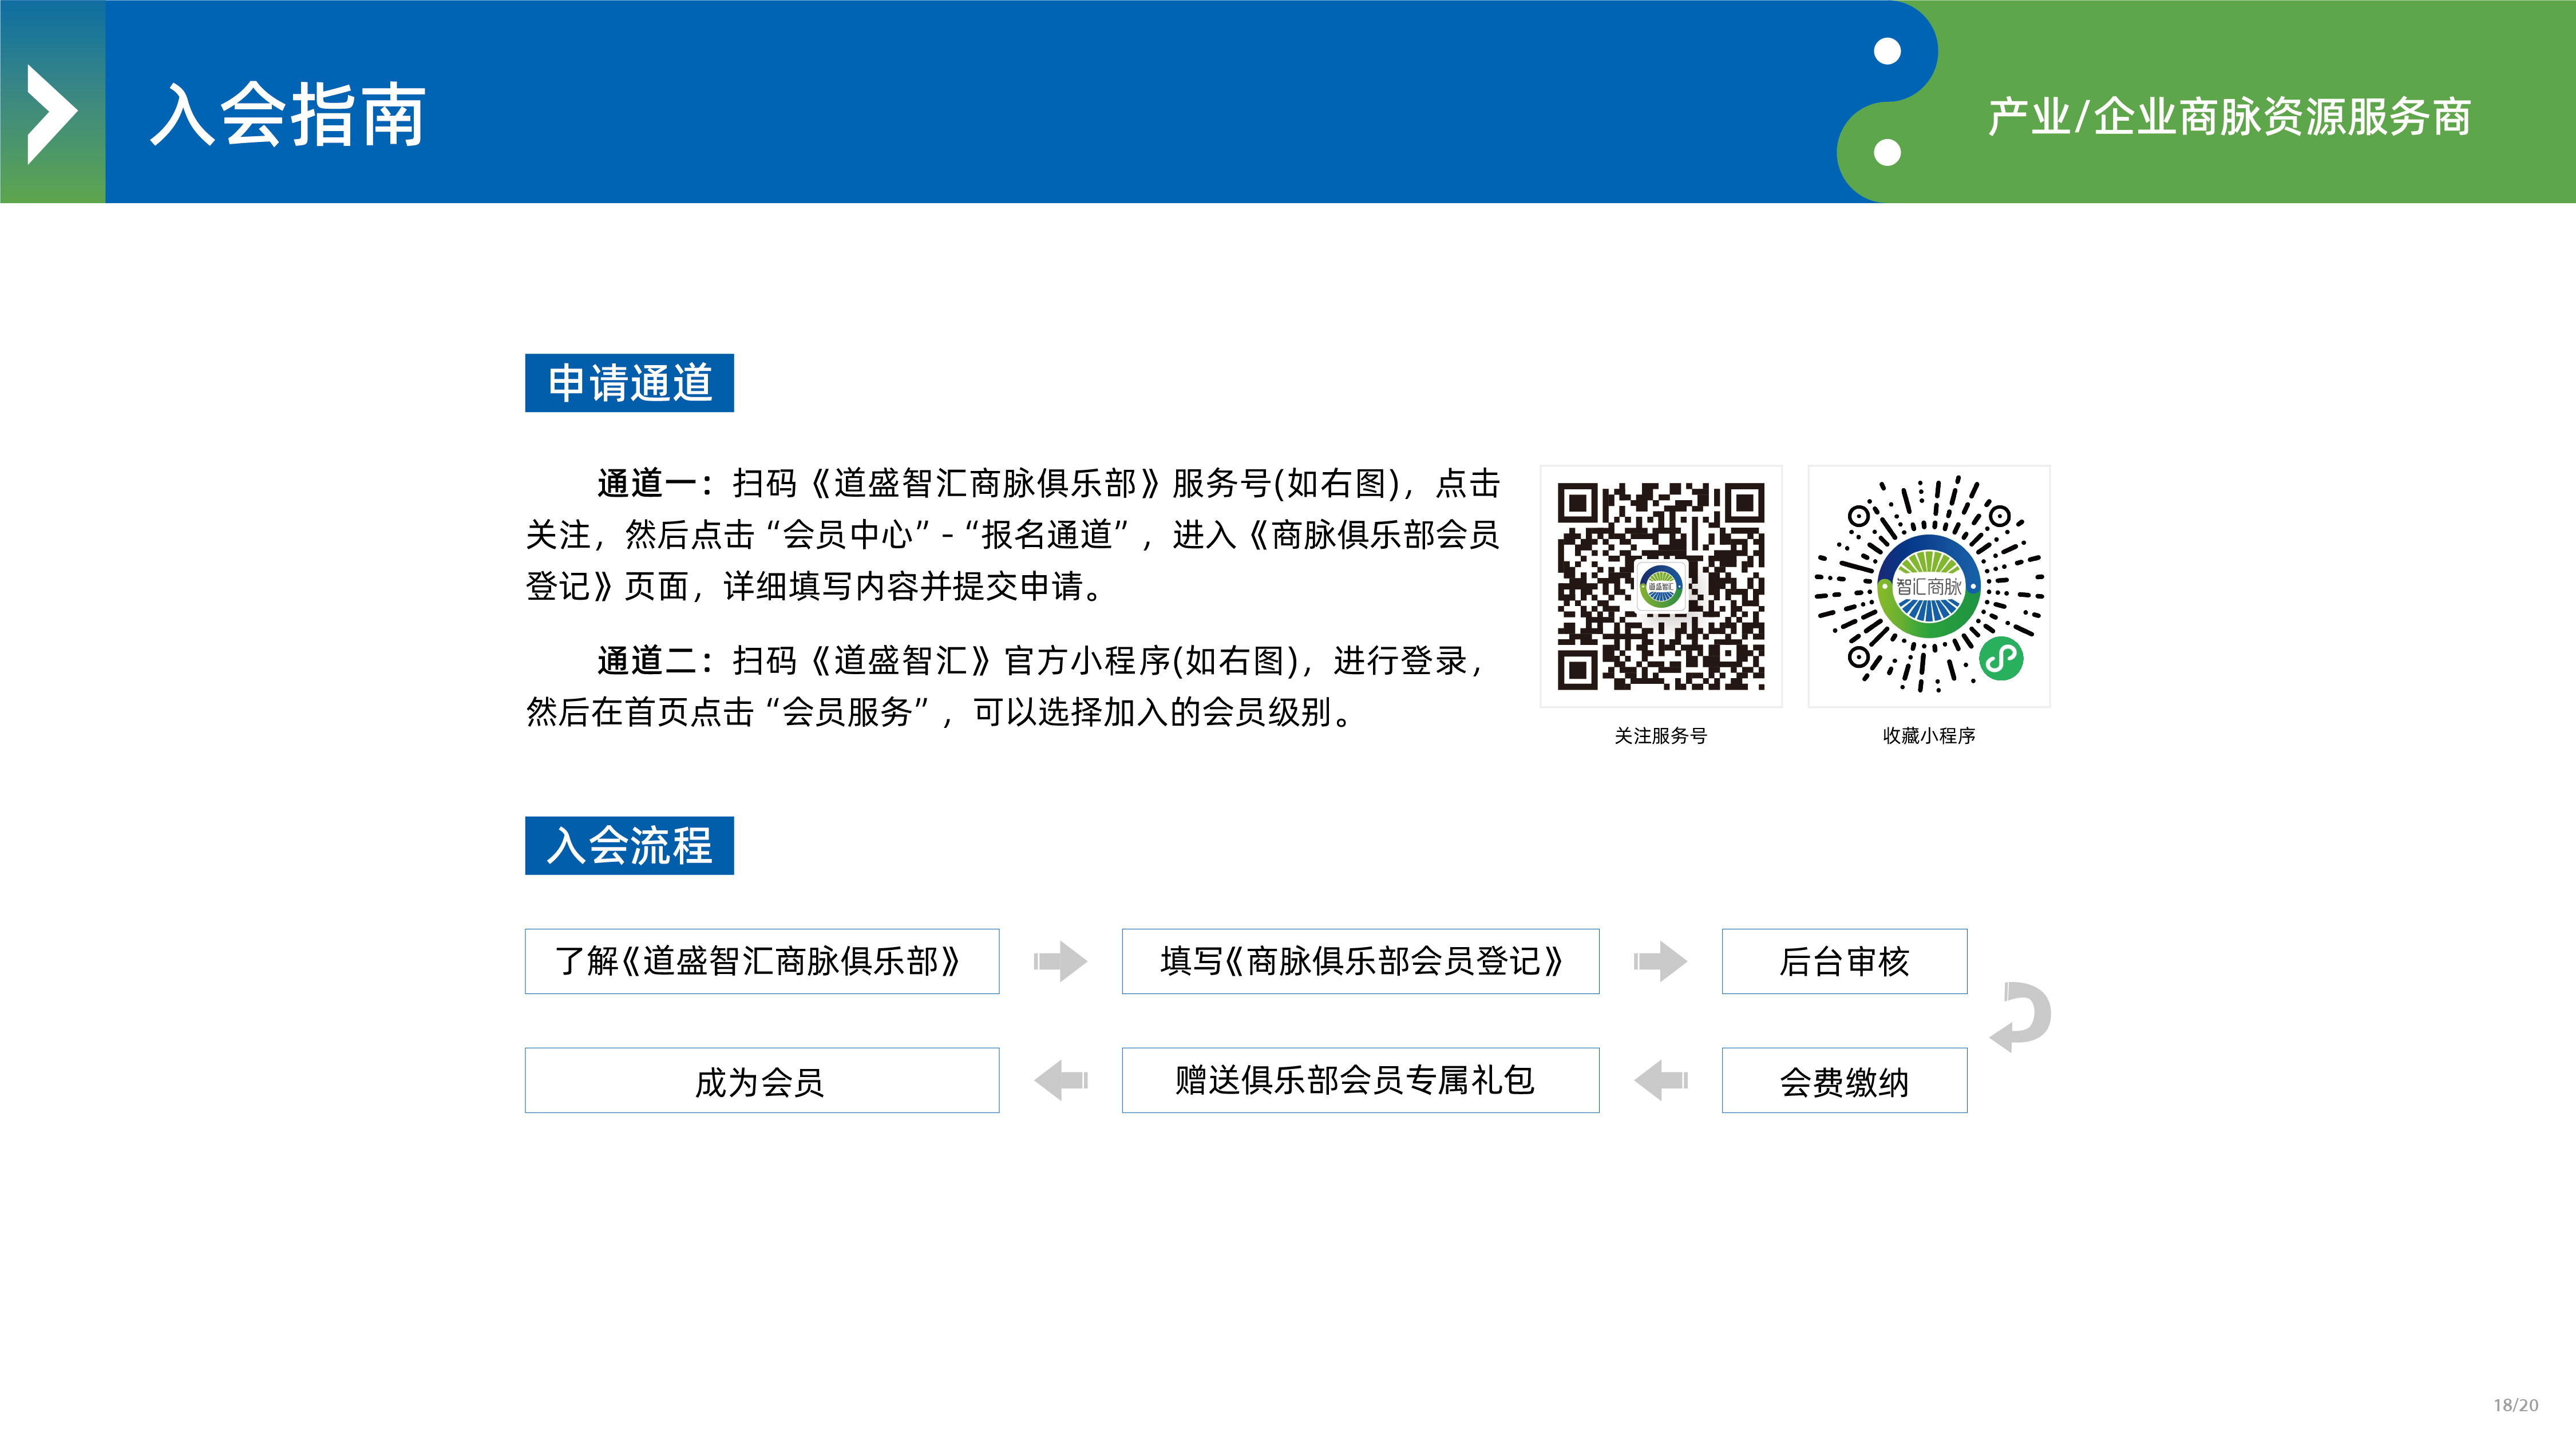The image size is (2576, 1449).
Task: Click the 通道一 bold heading text
Action: point(656,484)
